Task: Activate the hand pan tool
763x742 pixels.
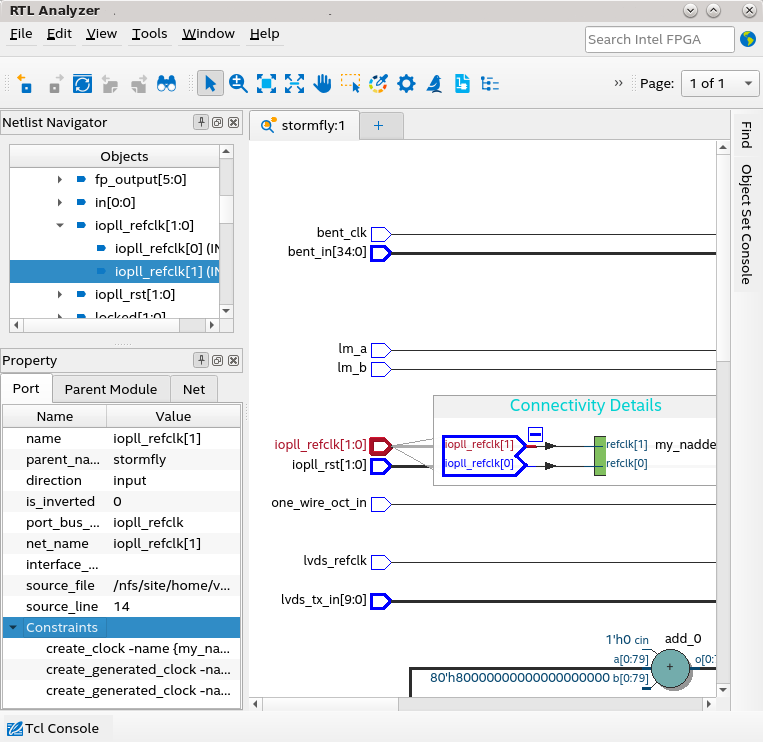Action: click(322, 84)
